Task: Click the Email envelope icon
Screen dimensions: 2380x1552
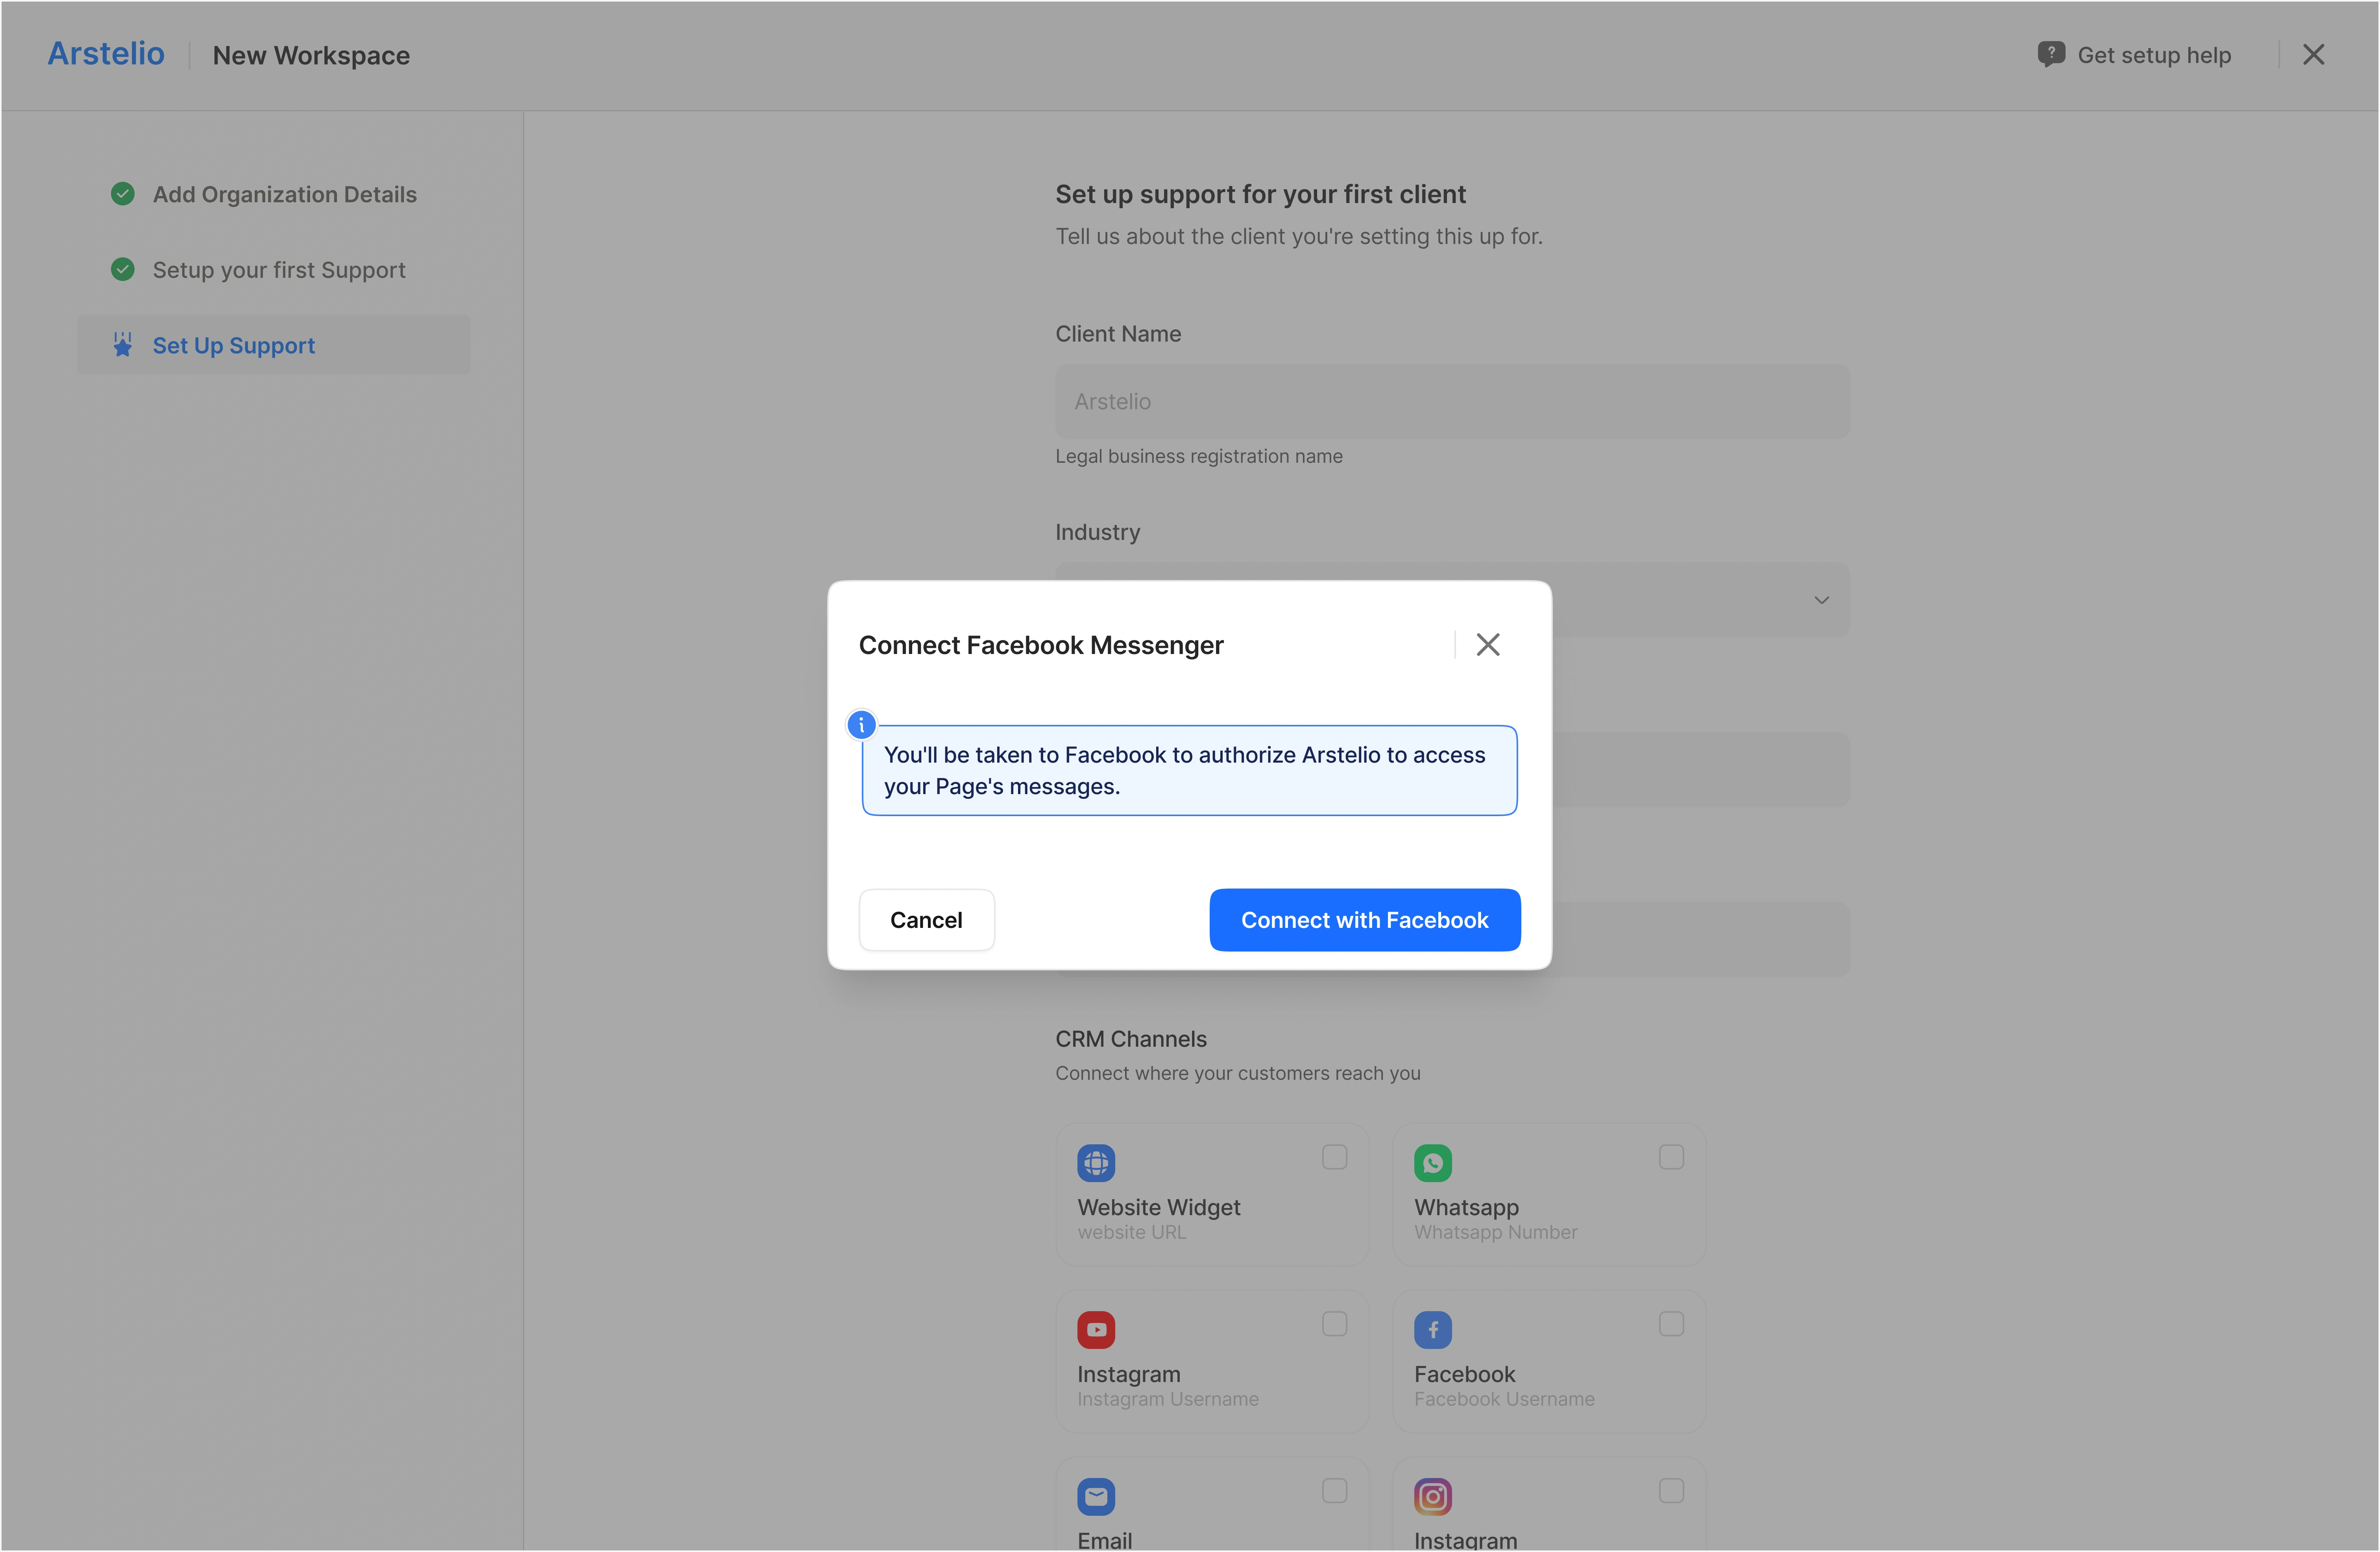Action: pos(1096,1496)
